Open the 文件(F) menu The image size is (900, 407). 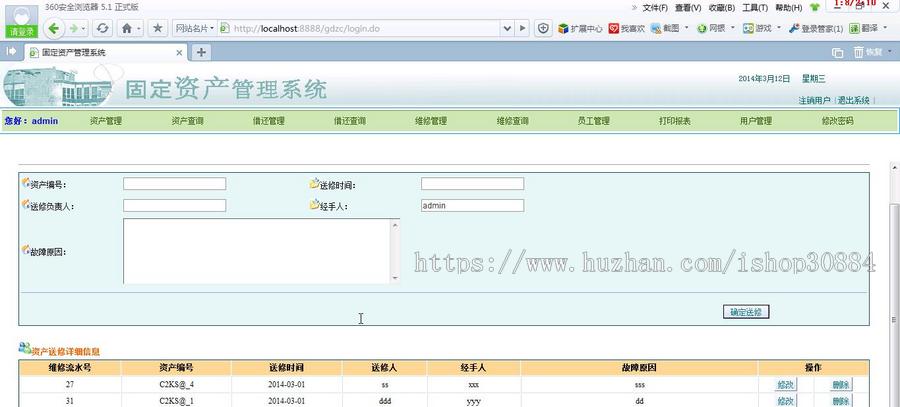(x=655, y=8)
